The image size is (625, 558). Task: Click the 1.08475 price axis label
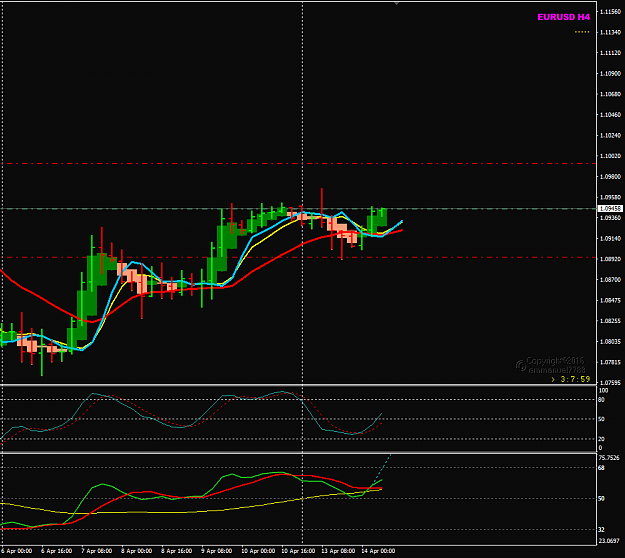(x=610, y=301)
